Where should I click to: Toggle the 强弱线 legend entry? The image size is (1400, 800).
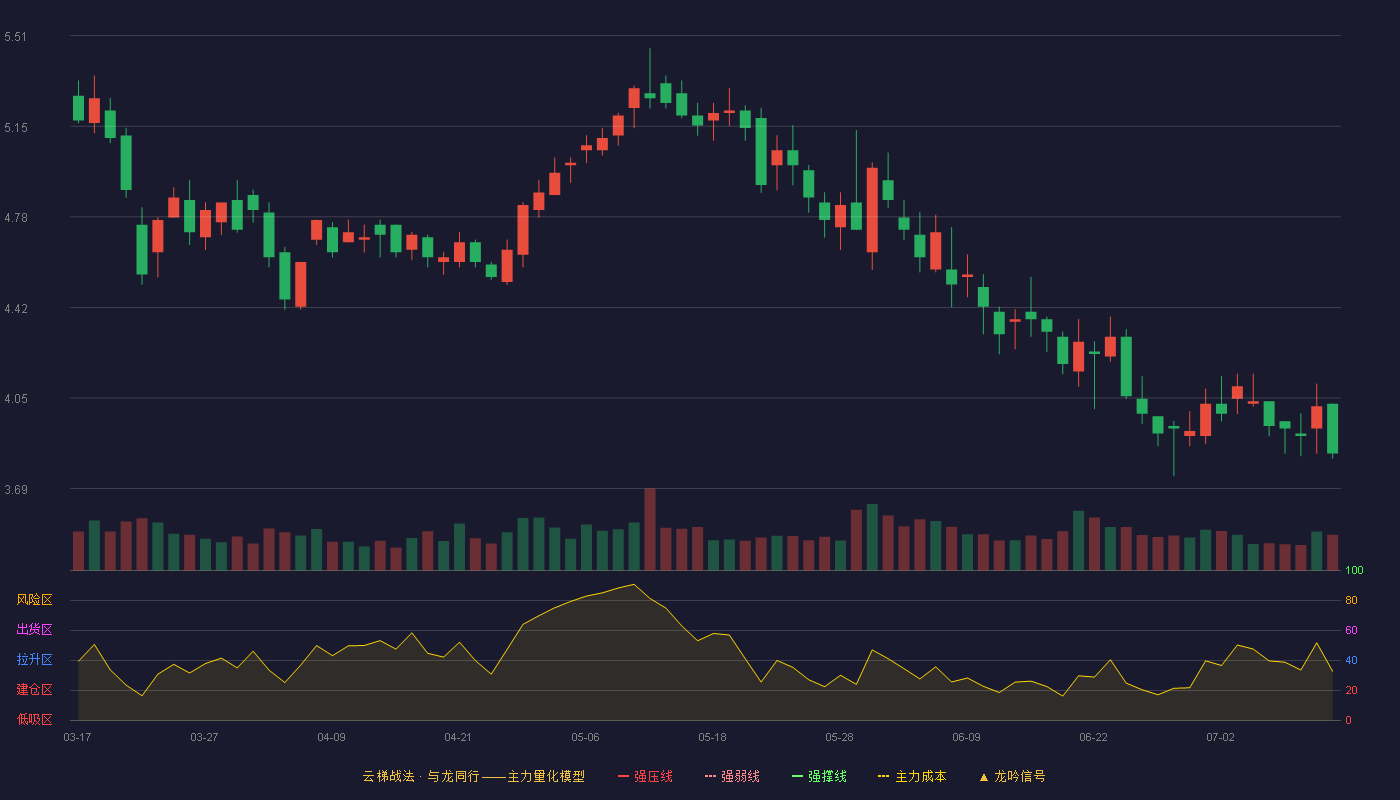732,776
